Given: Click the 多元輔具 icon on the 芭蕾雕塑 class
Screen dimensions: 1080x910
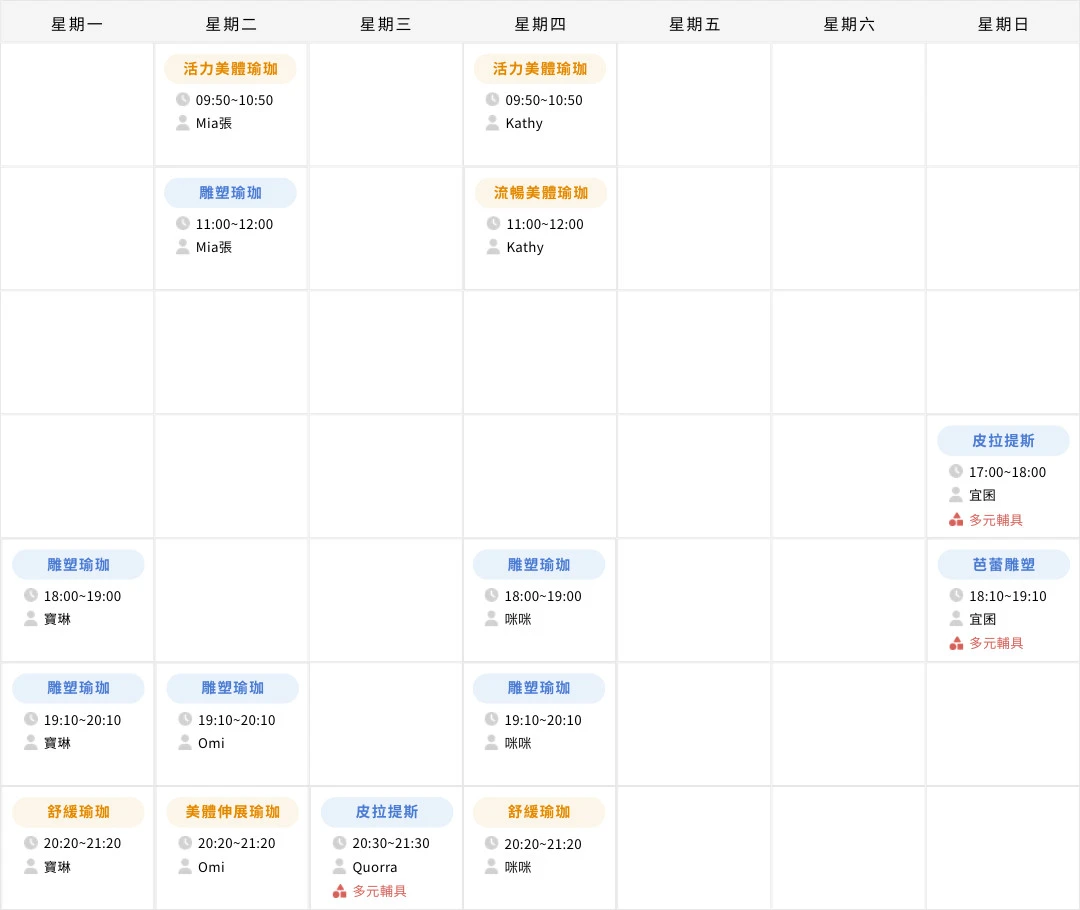Looking at the screenshot, I should tap(957, 643).
